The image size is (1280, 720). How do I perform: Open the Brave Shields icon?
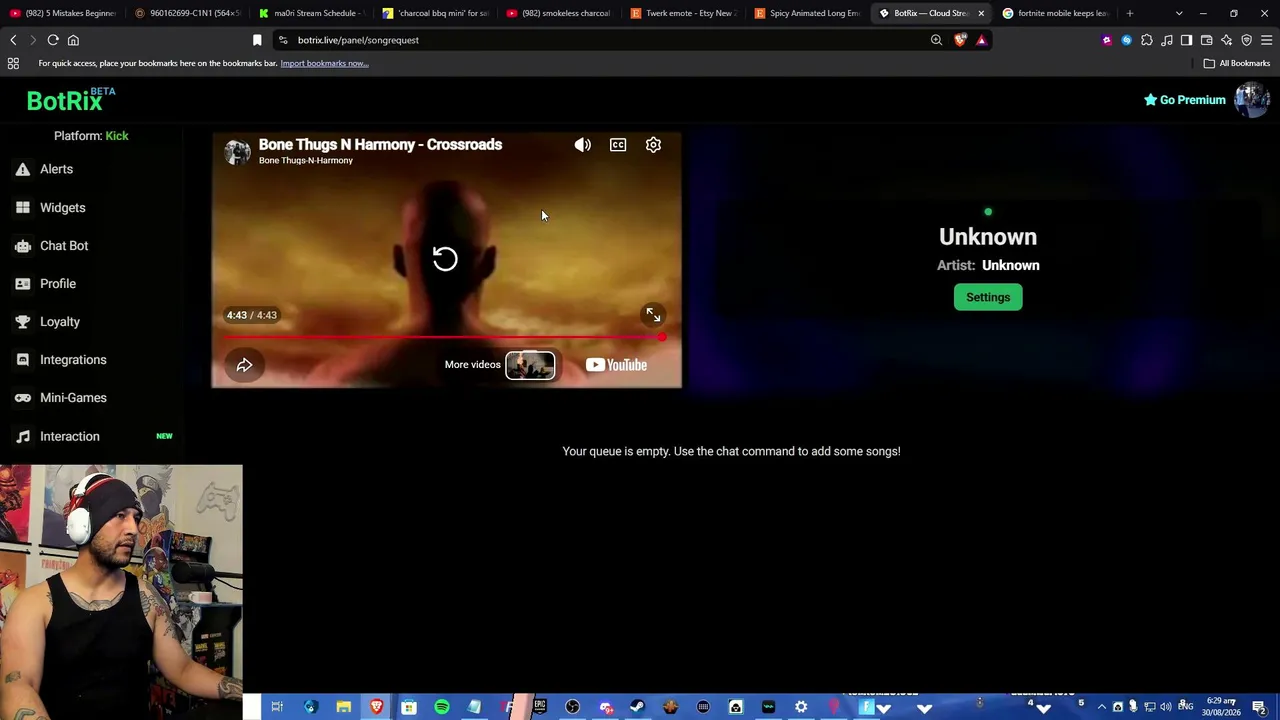click(x=961, y=40)
